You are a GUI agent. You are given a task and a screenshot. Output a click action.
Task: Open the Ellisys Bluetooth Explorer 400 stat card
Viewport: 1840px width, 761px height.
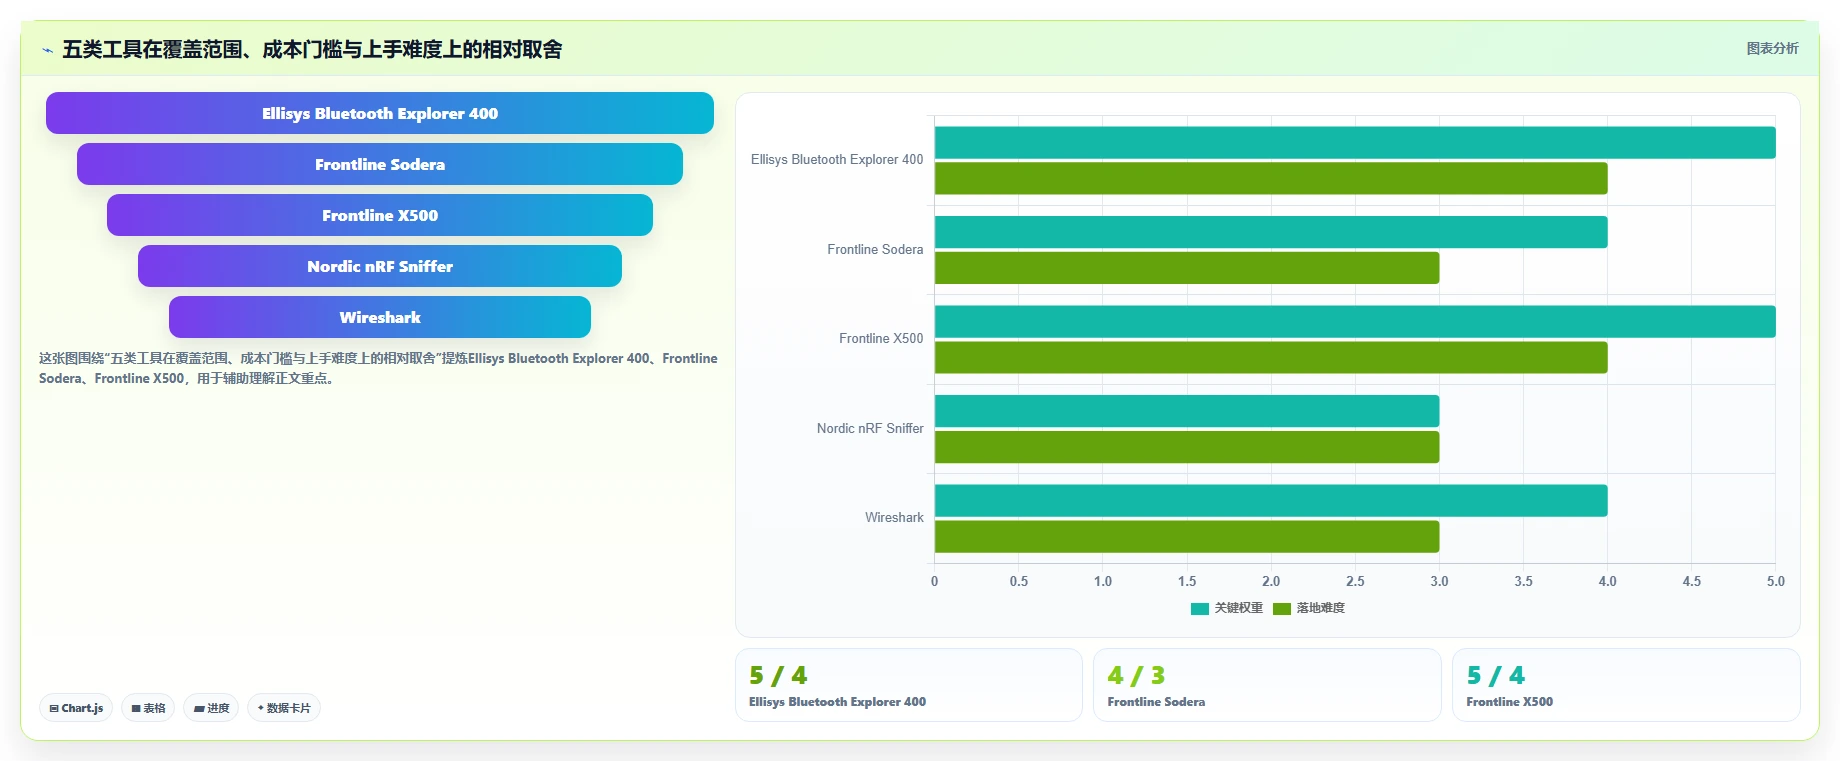point(909,685)
